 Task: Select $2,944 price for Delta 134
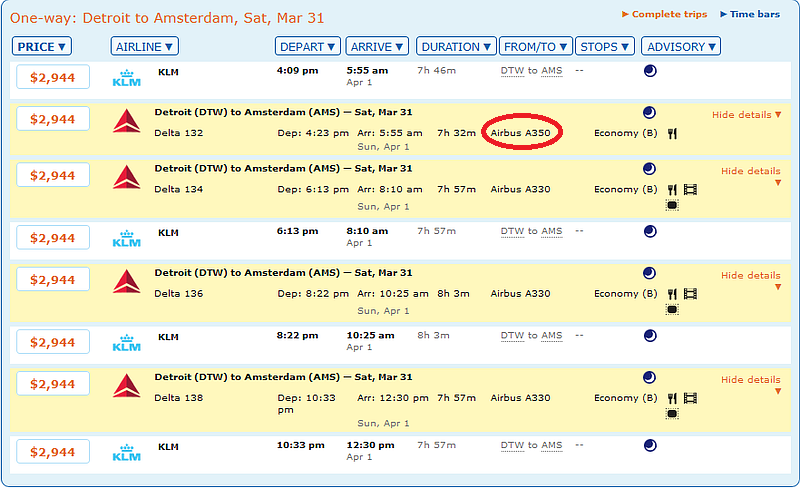[53, 175]
